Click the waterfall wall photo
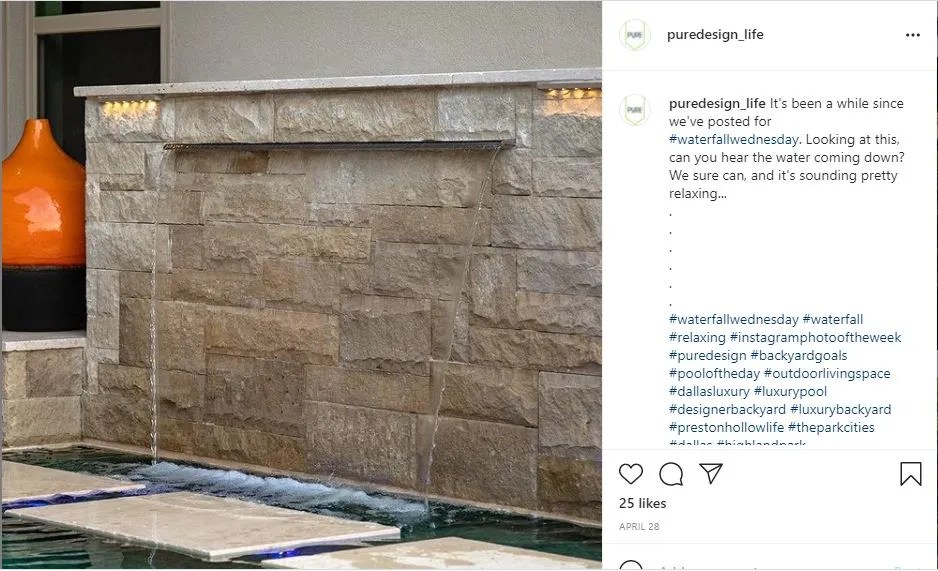Screen dimensions: 938x571 301,285
